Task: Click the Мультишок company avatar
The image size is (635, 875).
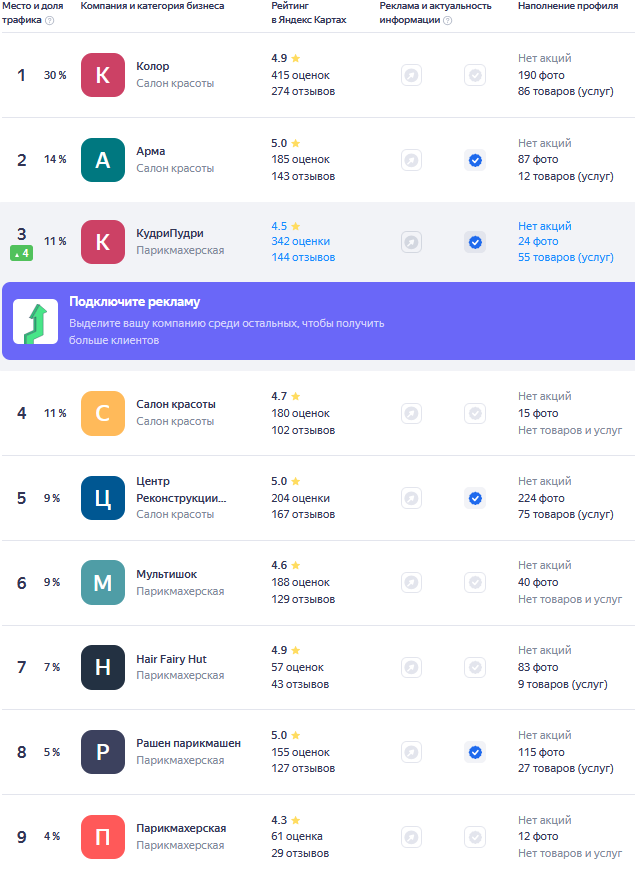Action: coord(103,583)
